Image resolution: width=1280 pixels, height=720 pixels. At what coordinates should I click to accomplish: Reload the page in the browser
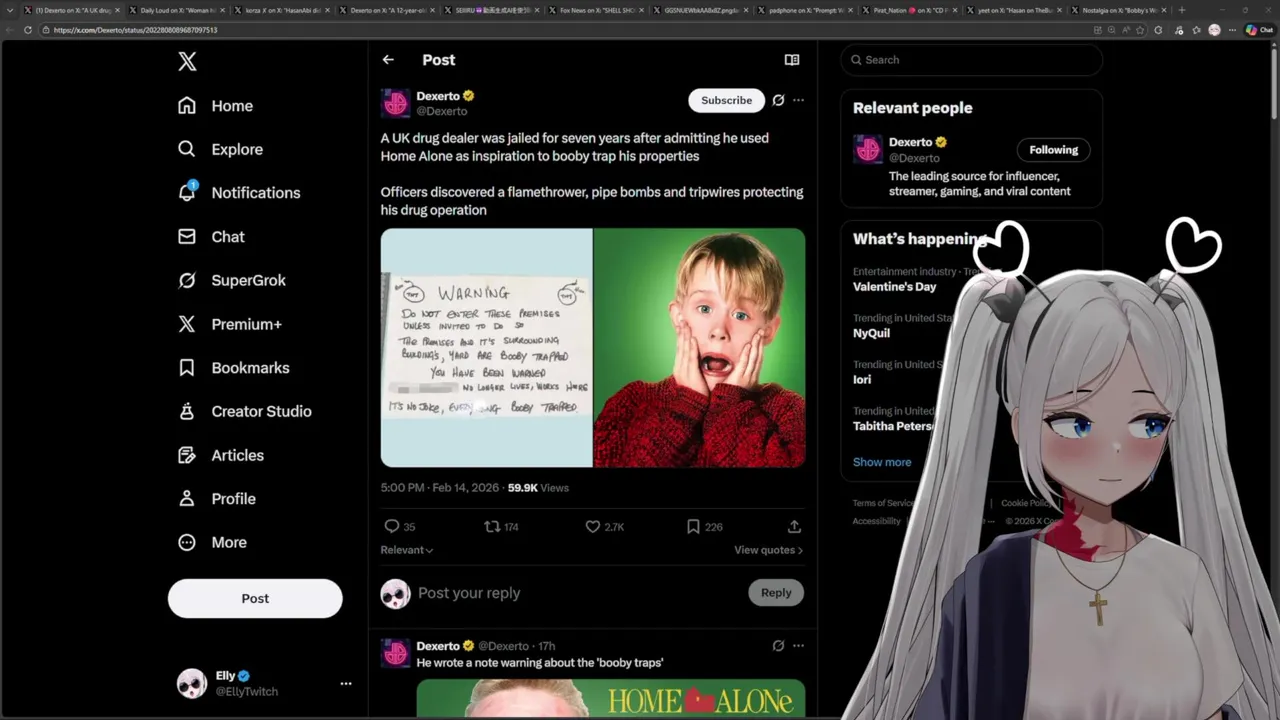[x=28, y=30]
